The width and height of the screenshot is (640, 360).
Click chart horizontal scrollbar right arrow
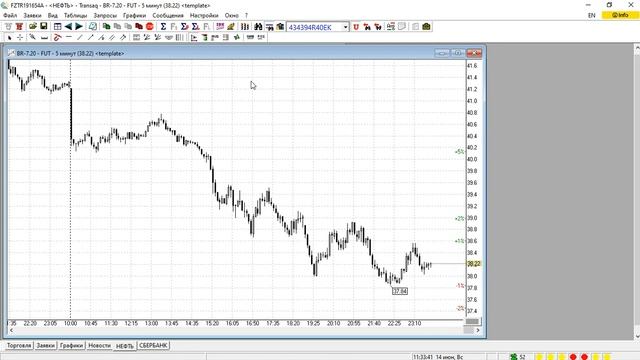(x=478, y=330)
